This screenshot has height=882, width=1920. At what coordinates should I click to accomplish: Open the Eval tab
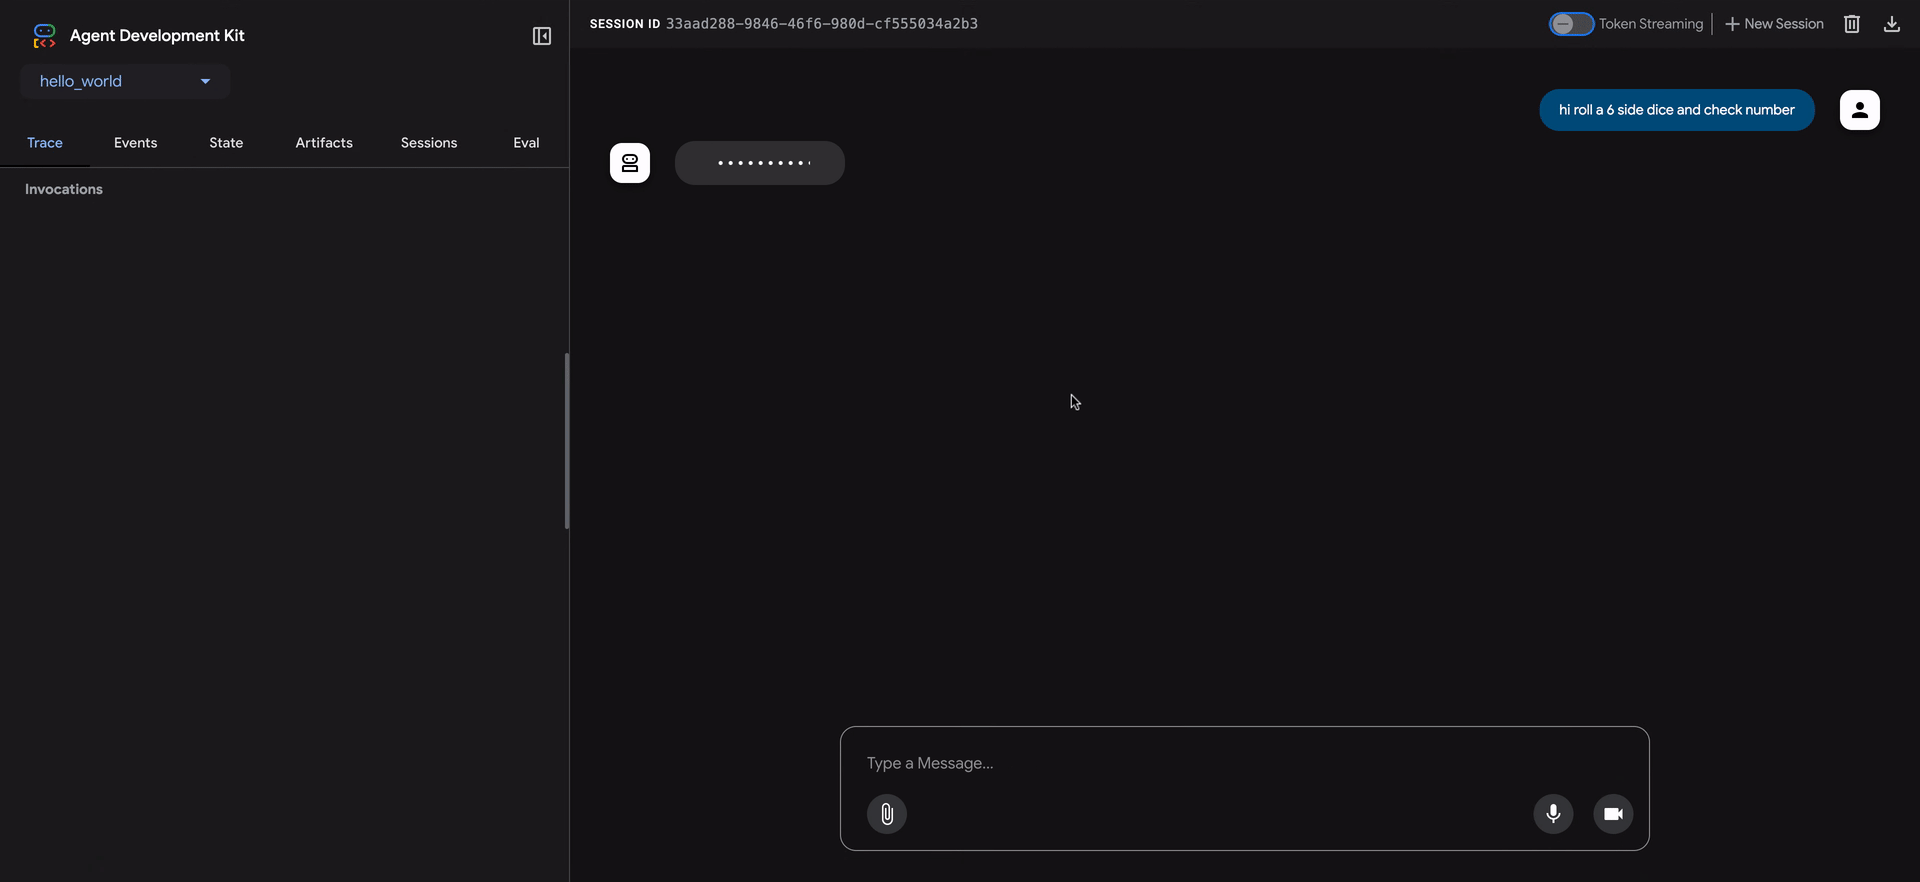coord(526,143)
